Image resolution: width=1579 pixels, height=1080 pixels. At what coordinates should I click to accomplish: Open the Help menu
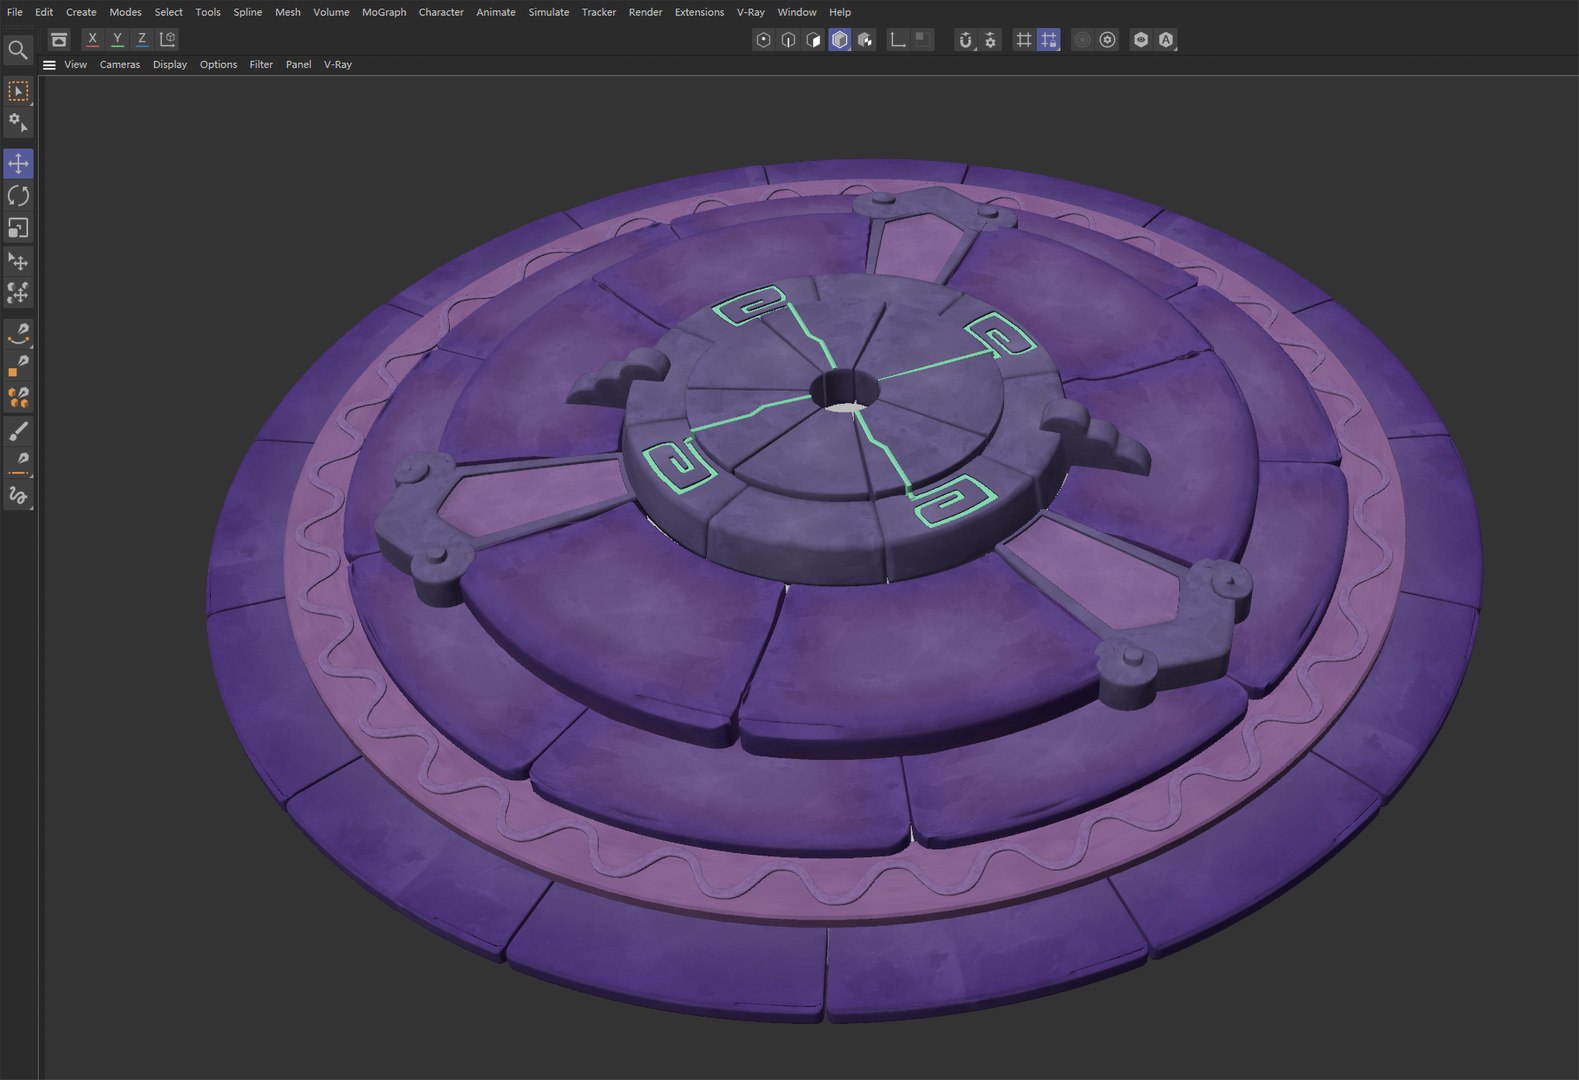click(x=840, y=12)
